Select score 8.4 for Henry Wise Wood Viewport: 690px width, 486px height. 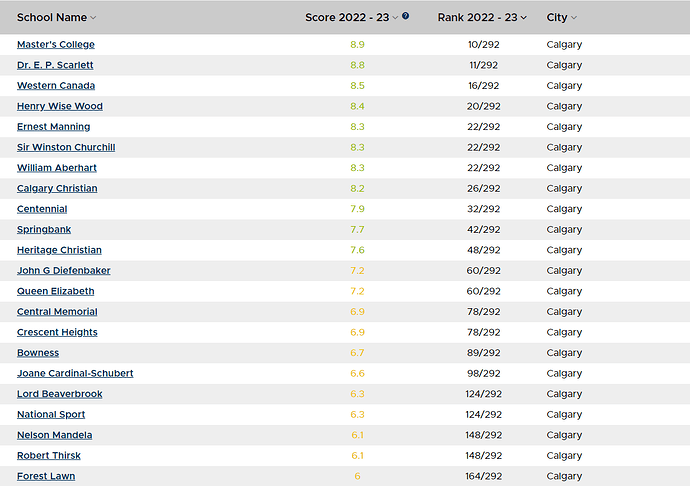(357, 106)
